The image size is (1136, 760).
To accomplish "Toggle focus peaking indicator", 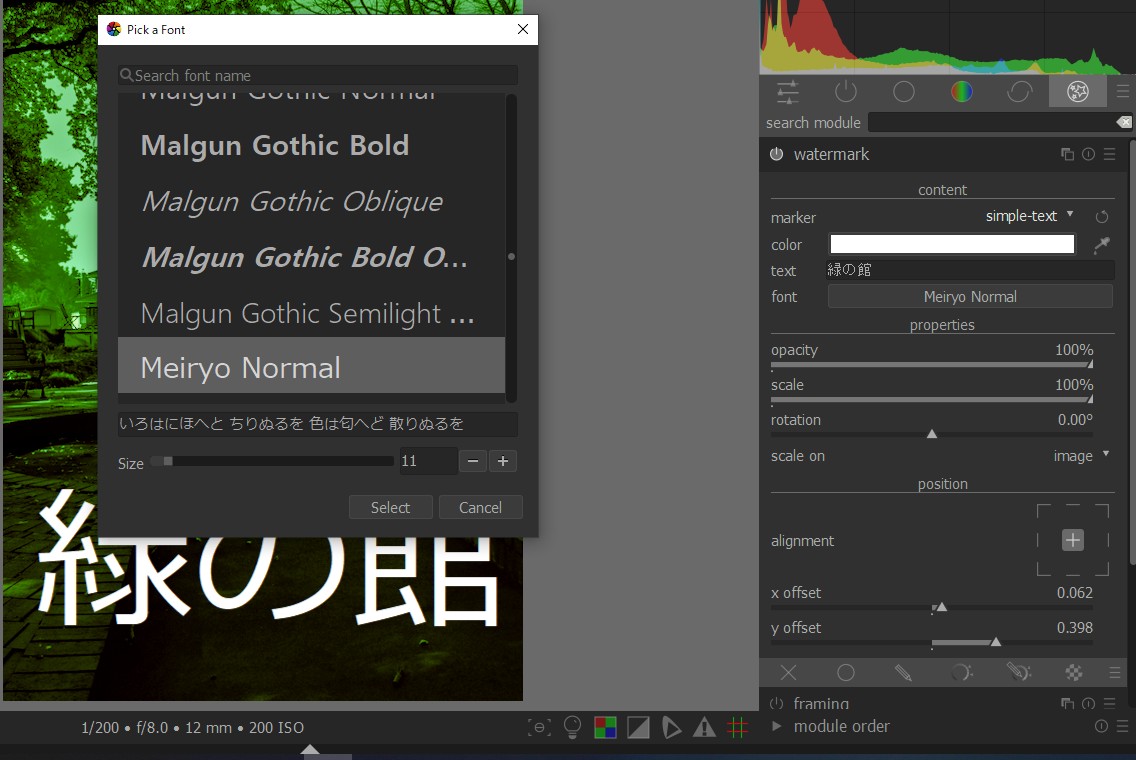I will [x=539, y=727].
